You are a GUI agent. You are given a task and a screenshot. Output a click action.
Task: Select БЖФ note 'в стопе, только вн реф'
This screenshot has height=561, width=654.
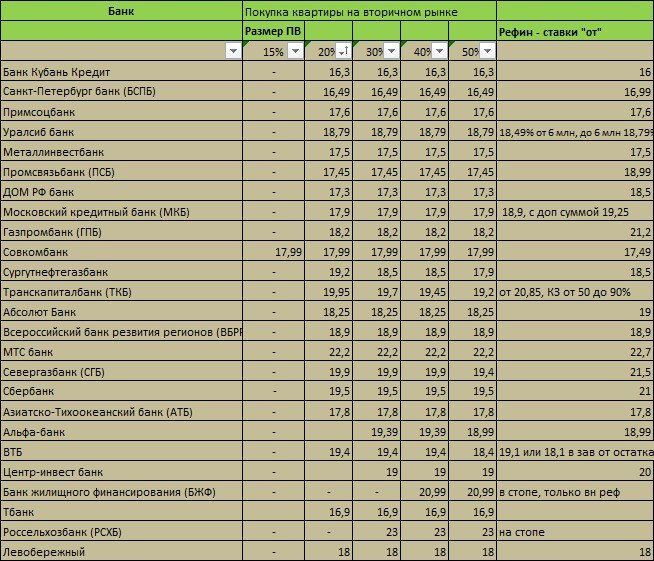point(575,492)
